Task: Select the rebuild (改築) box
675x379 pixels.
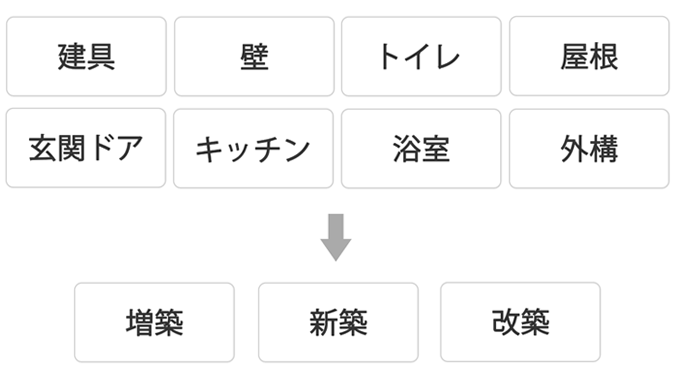Action: (520, 322)
